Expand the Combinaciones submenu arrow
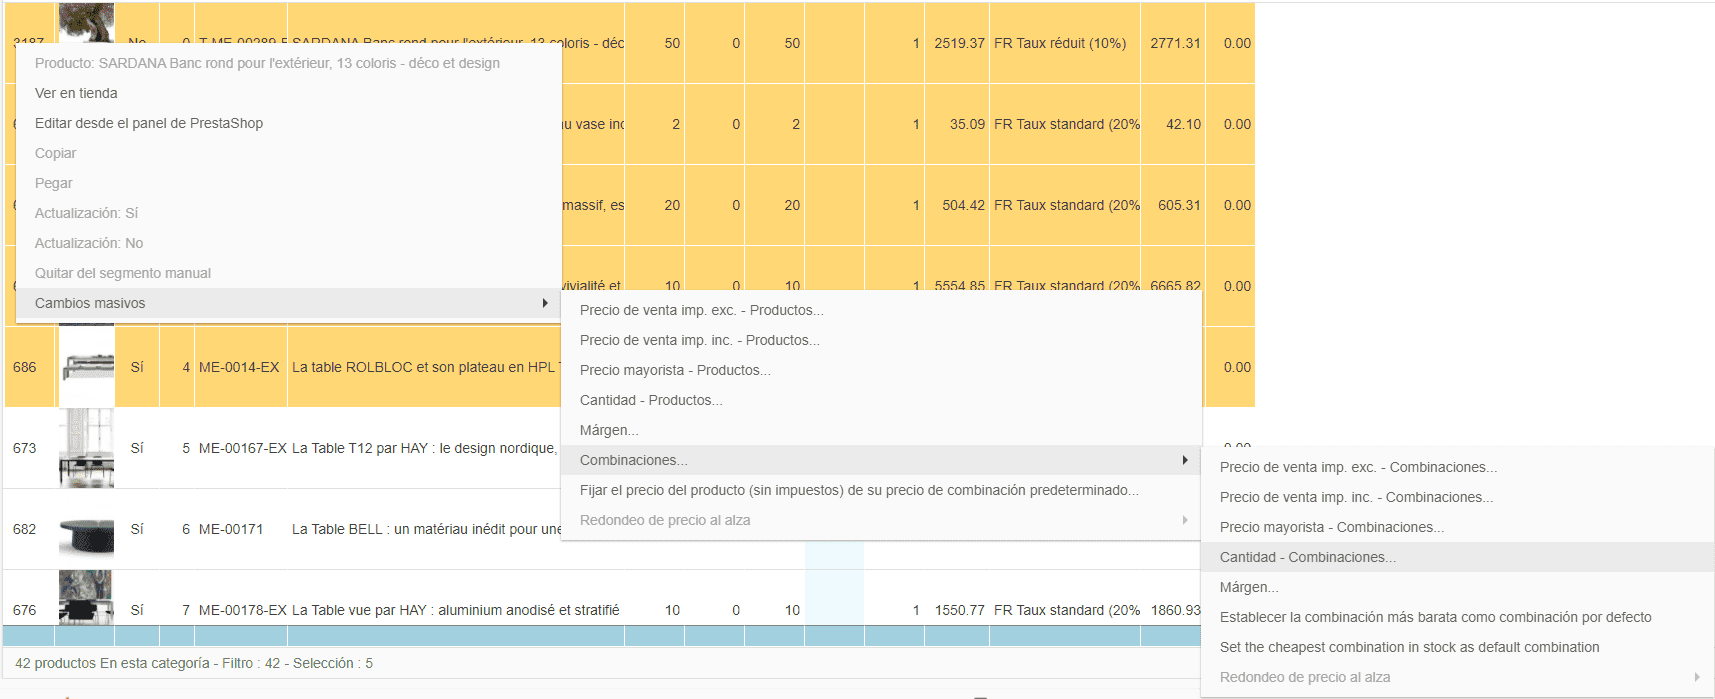 pyautogui.click(x=1185, y=460)
